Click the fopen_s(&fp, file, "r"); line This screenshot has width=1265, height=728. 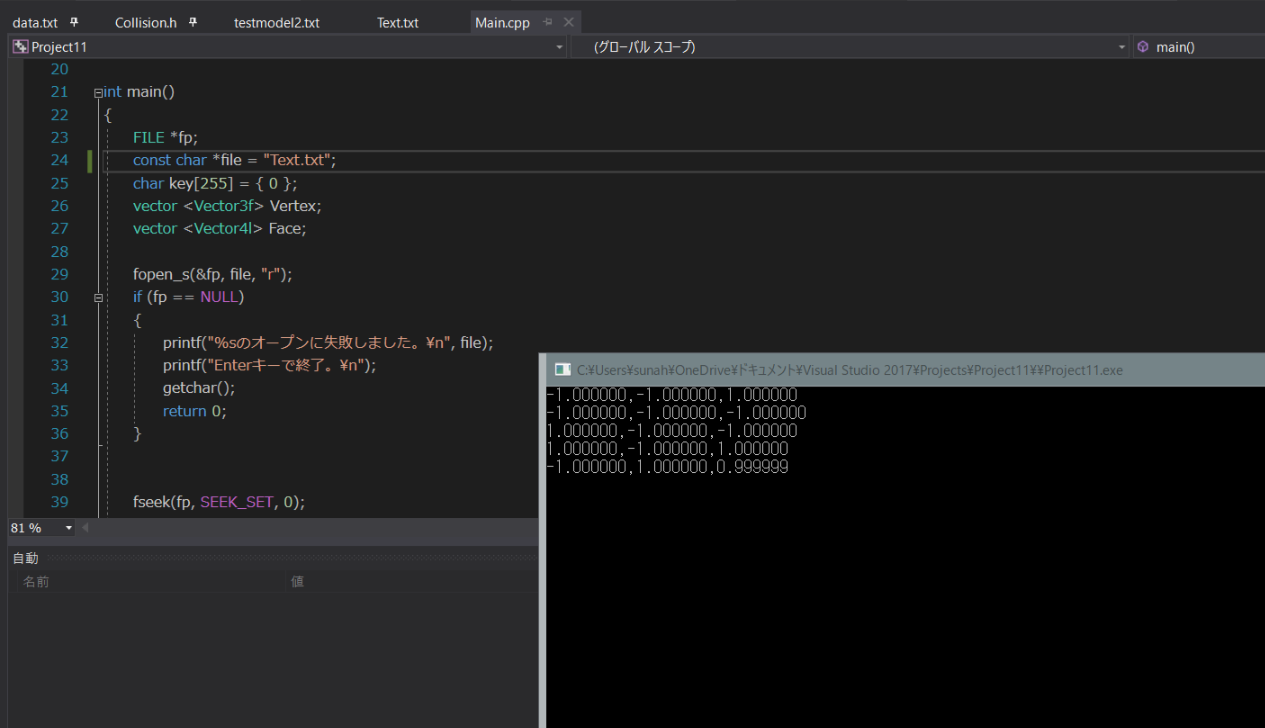click(x=212, y=274)
